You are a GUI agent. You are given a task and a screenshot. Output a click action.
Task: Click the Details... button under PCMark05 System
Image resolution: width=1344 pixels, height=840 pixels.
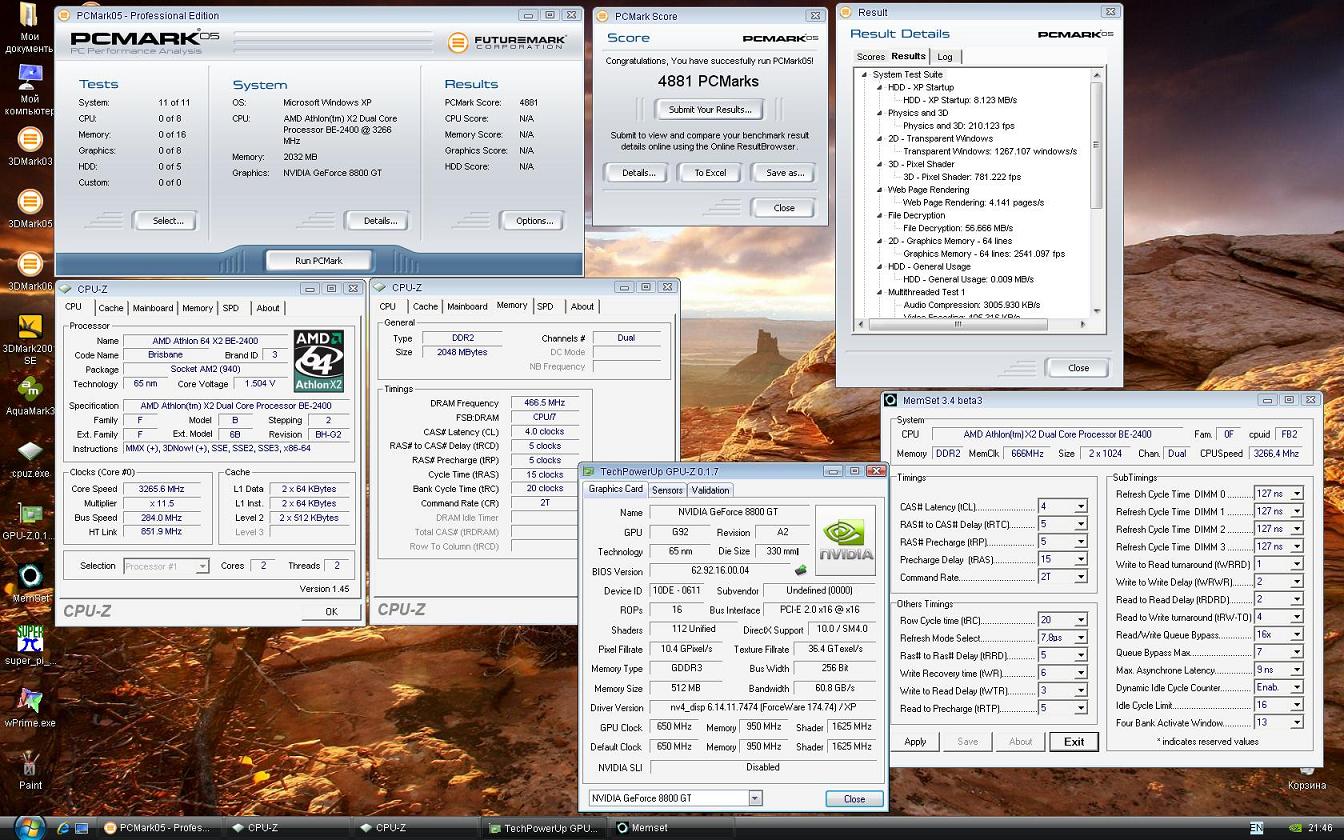point(380,221)
